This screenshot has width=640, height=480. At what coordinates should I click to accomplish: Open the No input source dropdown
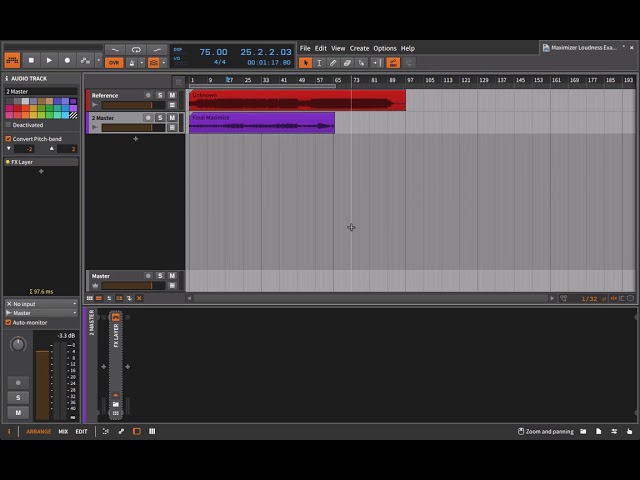(41, 304)
